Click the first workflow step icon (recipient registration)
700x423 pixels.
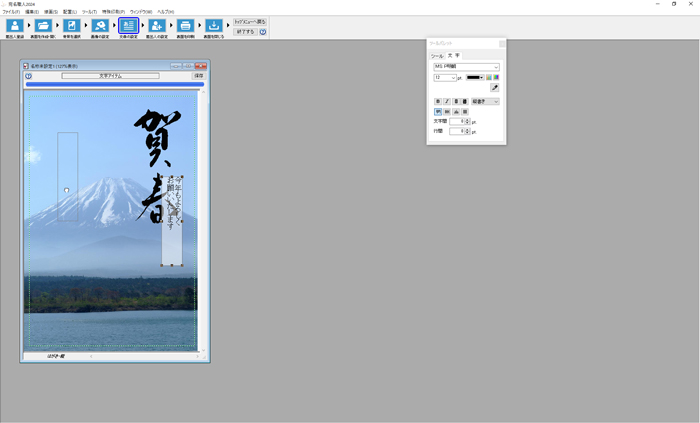pos(14,26)
